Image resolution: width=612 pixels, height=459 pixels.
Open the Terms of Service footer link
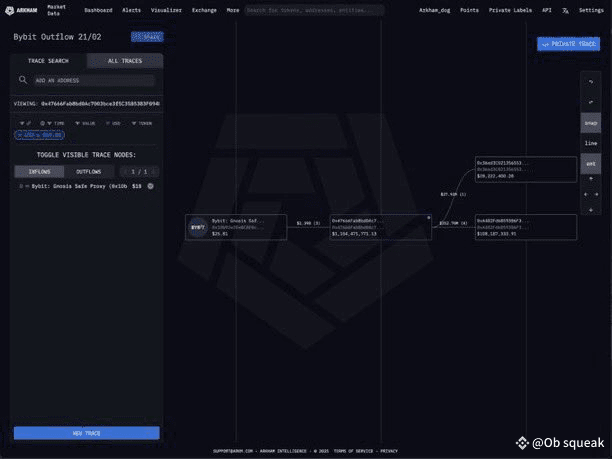353,451
